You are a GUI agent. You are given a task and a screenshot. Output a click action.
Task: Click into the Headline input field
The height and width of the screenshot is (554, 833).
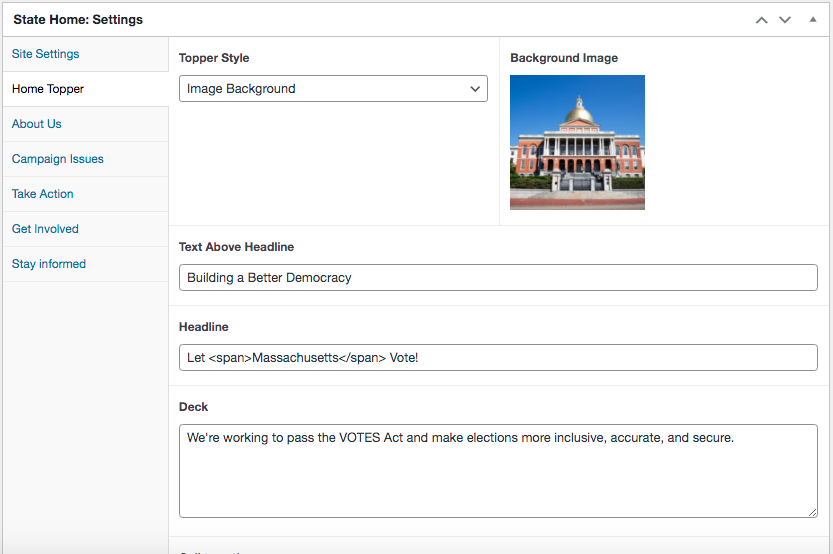pyautogui.click(x=498, y=357)
